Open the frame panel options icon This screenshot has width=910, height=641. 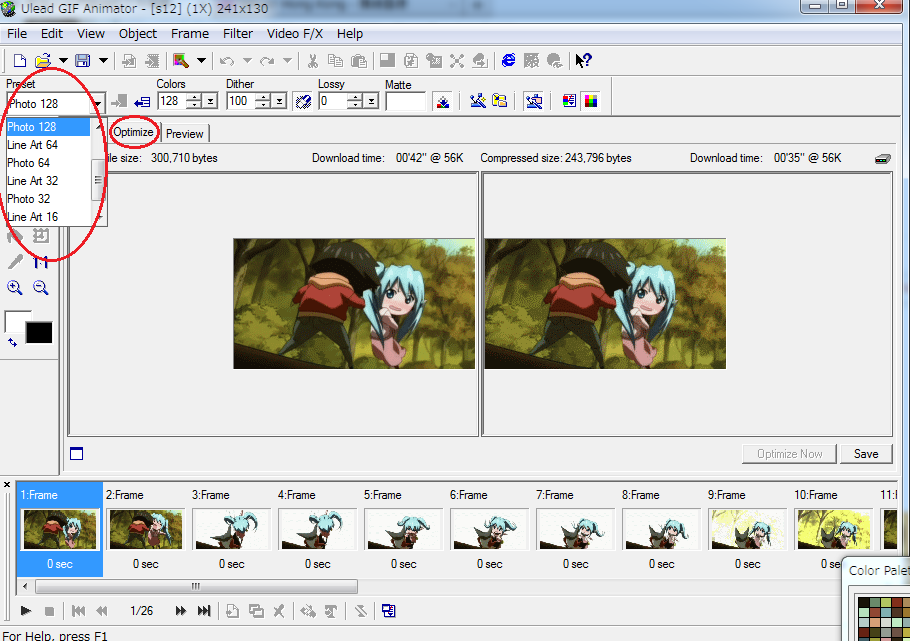click(388, 611)
